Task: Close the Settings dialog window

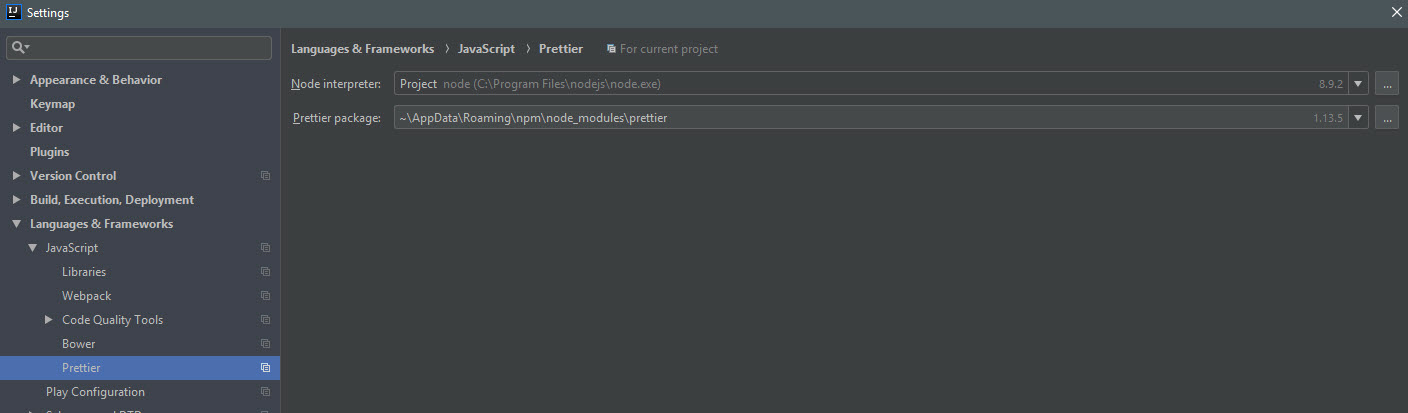Action: point(1396,12)
